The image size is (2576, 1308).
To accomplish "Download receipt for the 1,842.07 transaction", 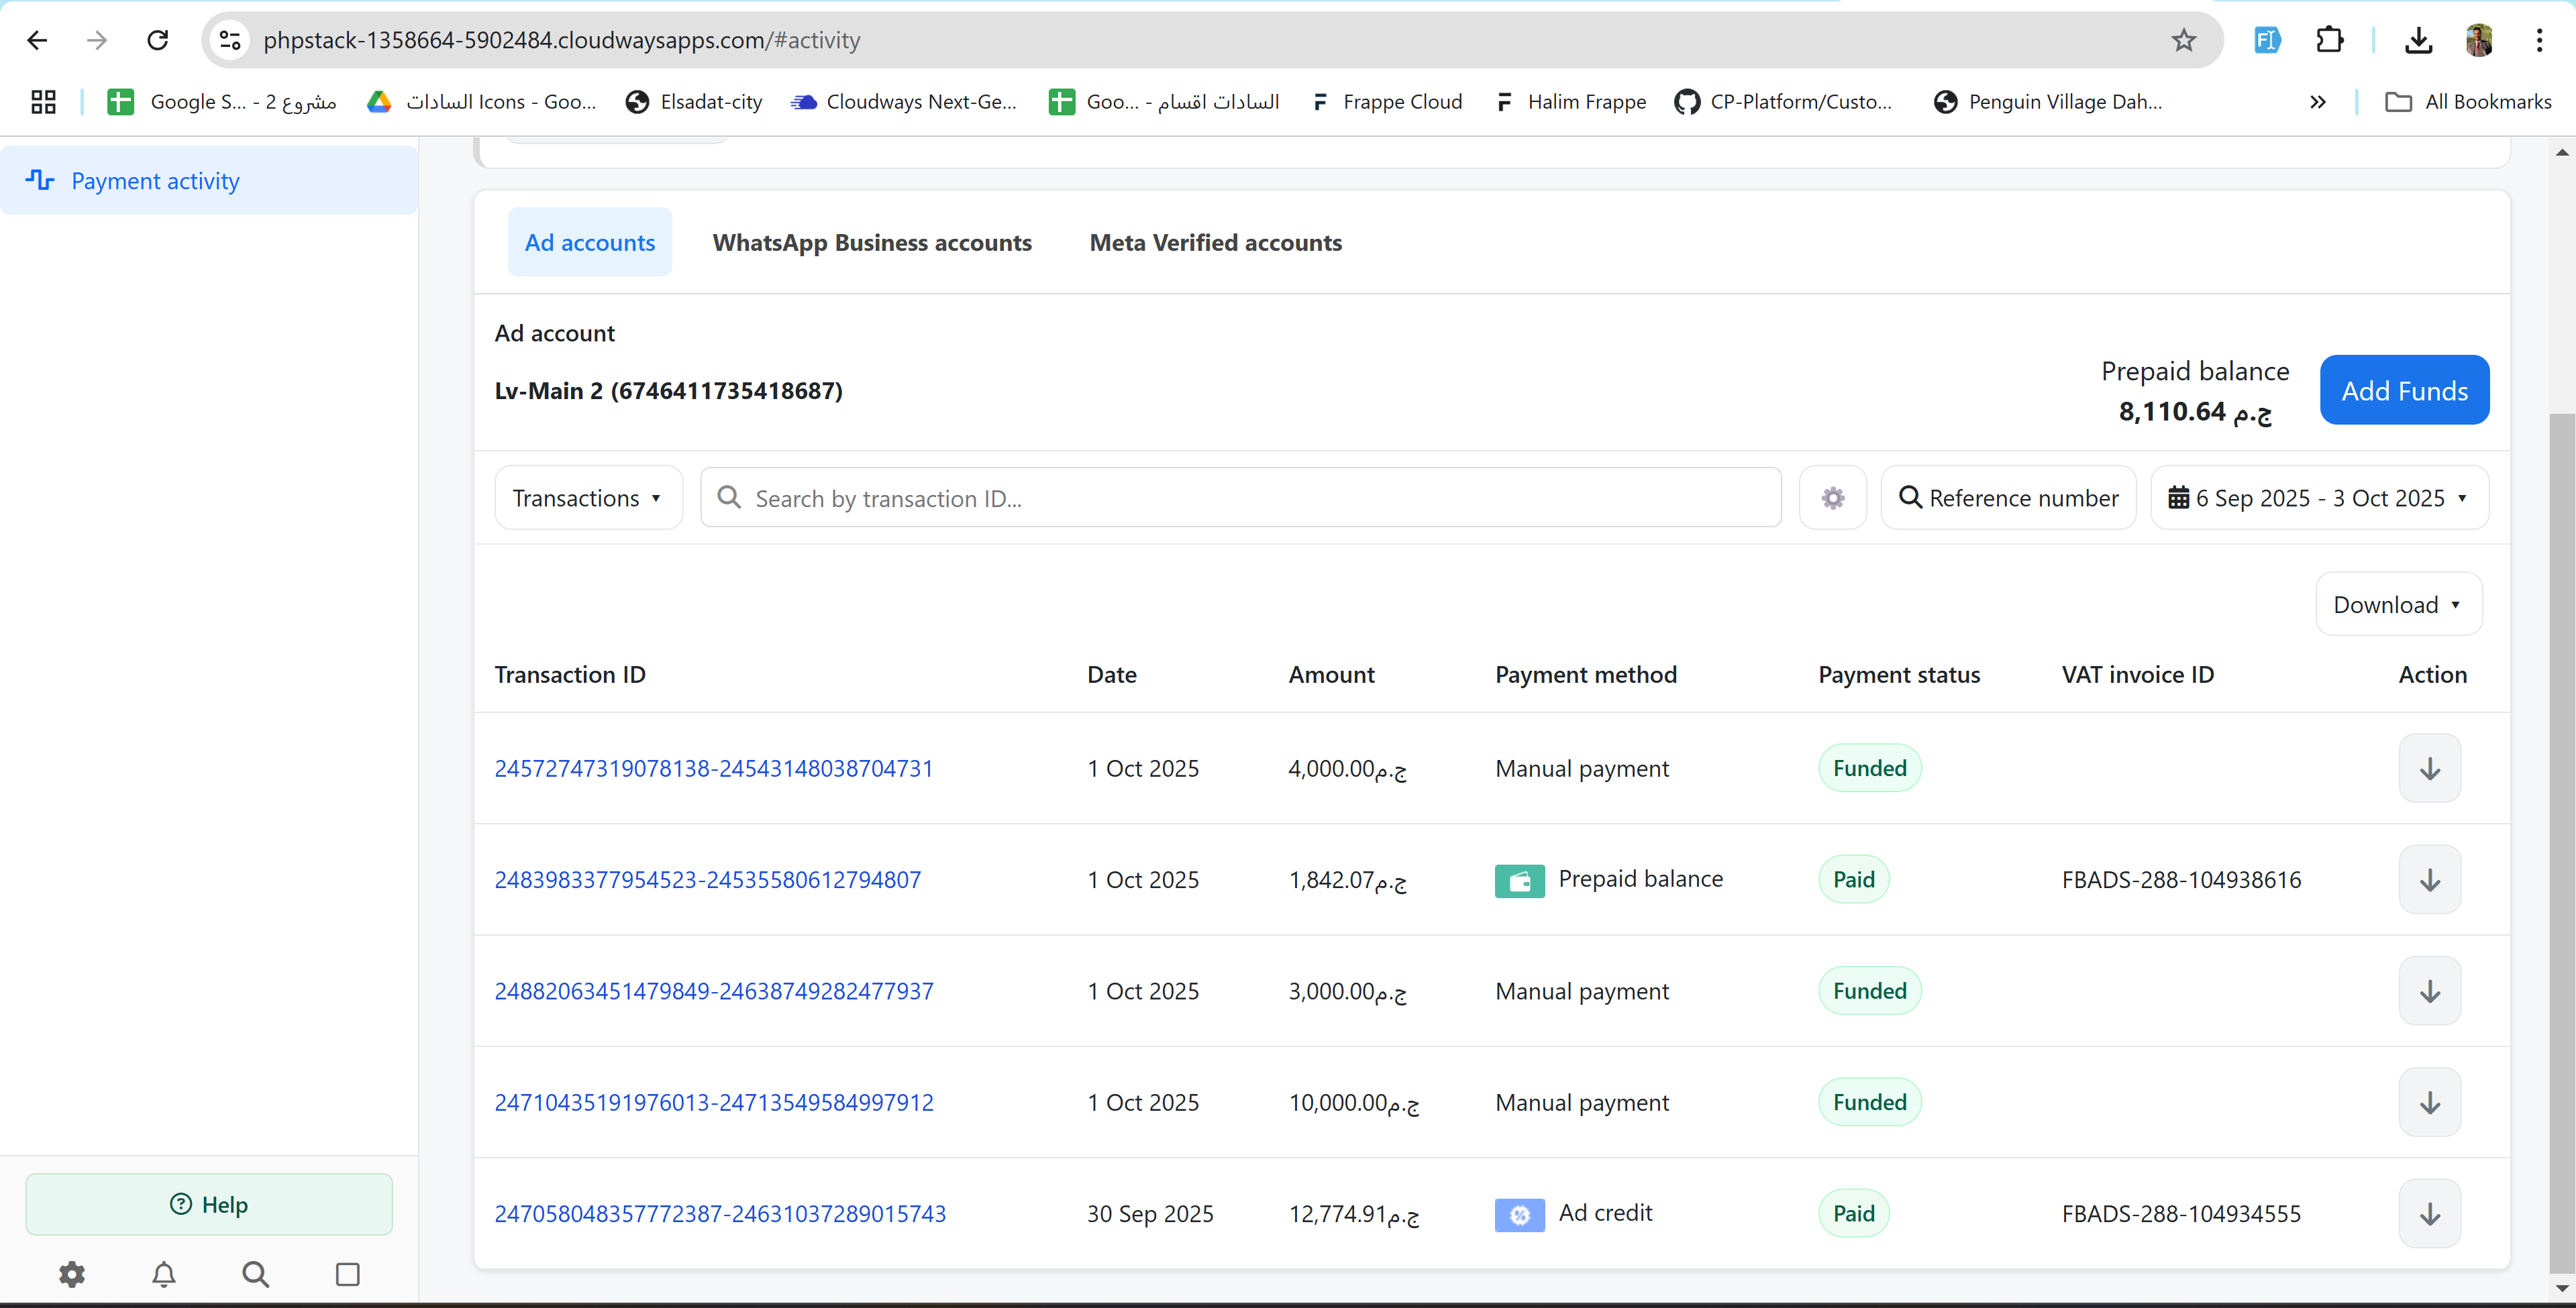I will point(2430,880).
